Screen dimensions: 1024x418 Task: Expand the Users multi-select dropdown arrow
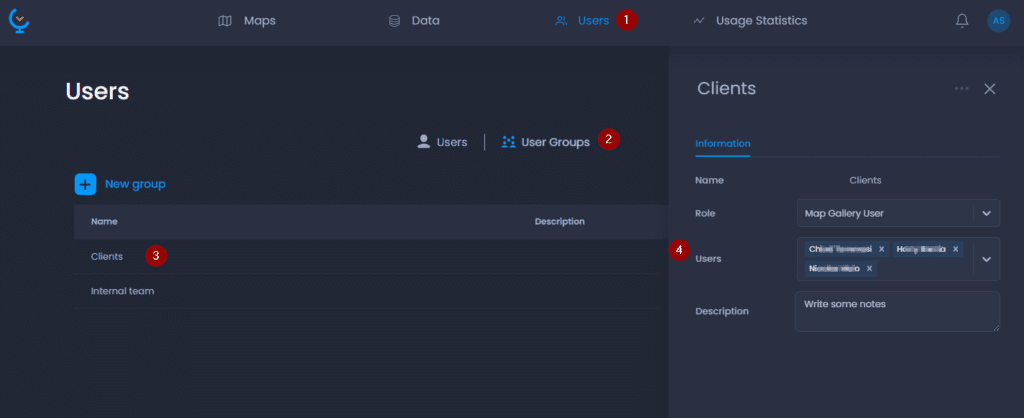(986, 259)
